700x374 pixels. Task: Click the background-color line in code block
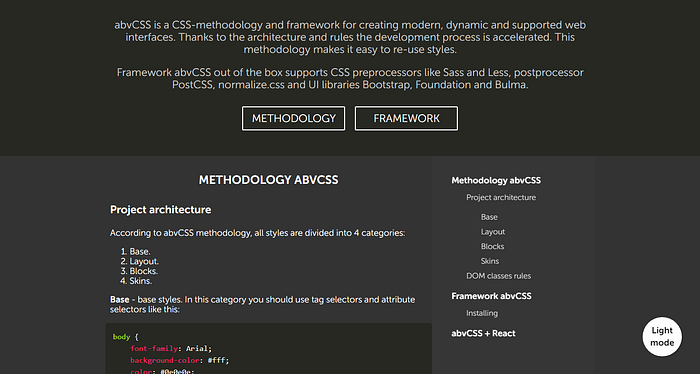179,360
